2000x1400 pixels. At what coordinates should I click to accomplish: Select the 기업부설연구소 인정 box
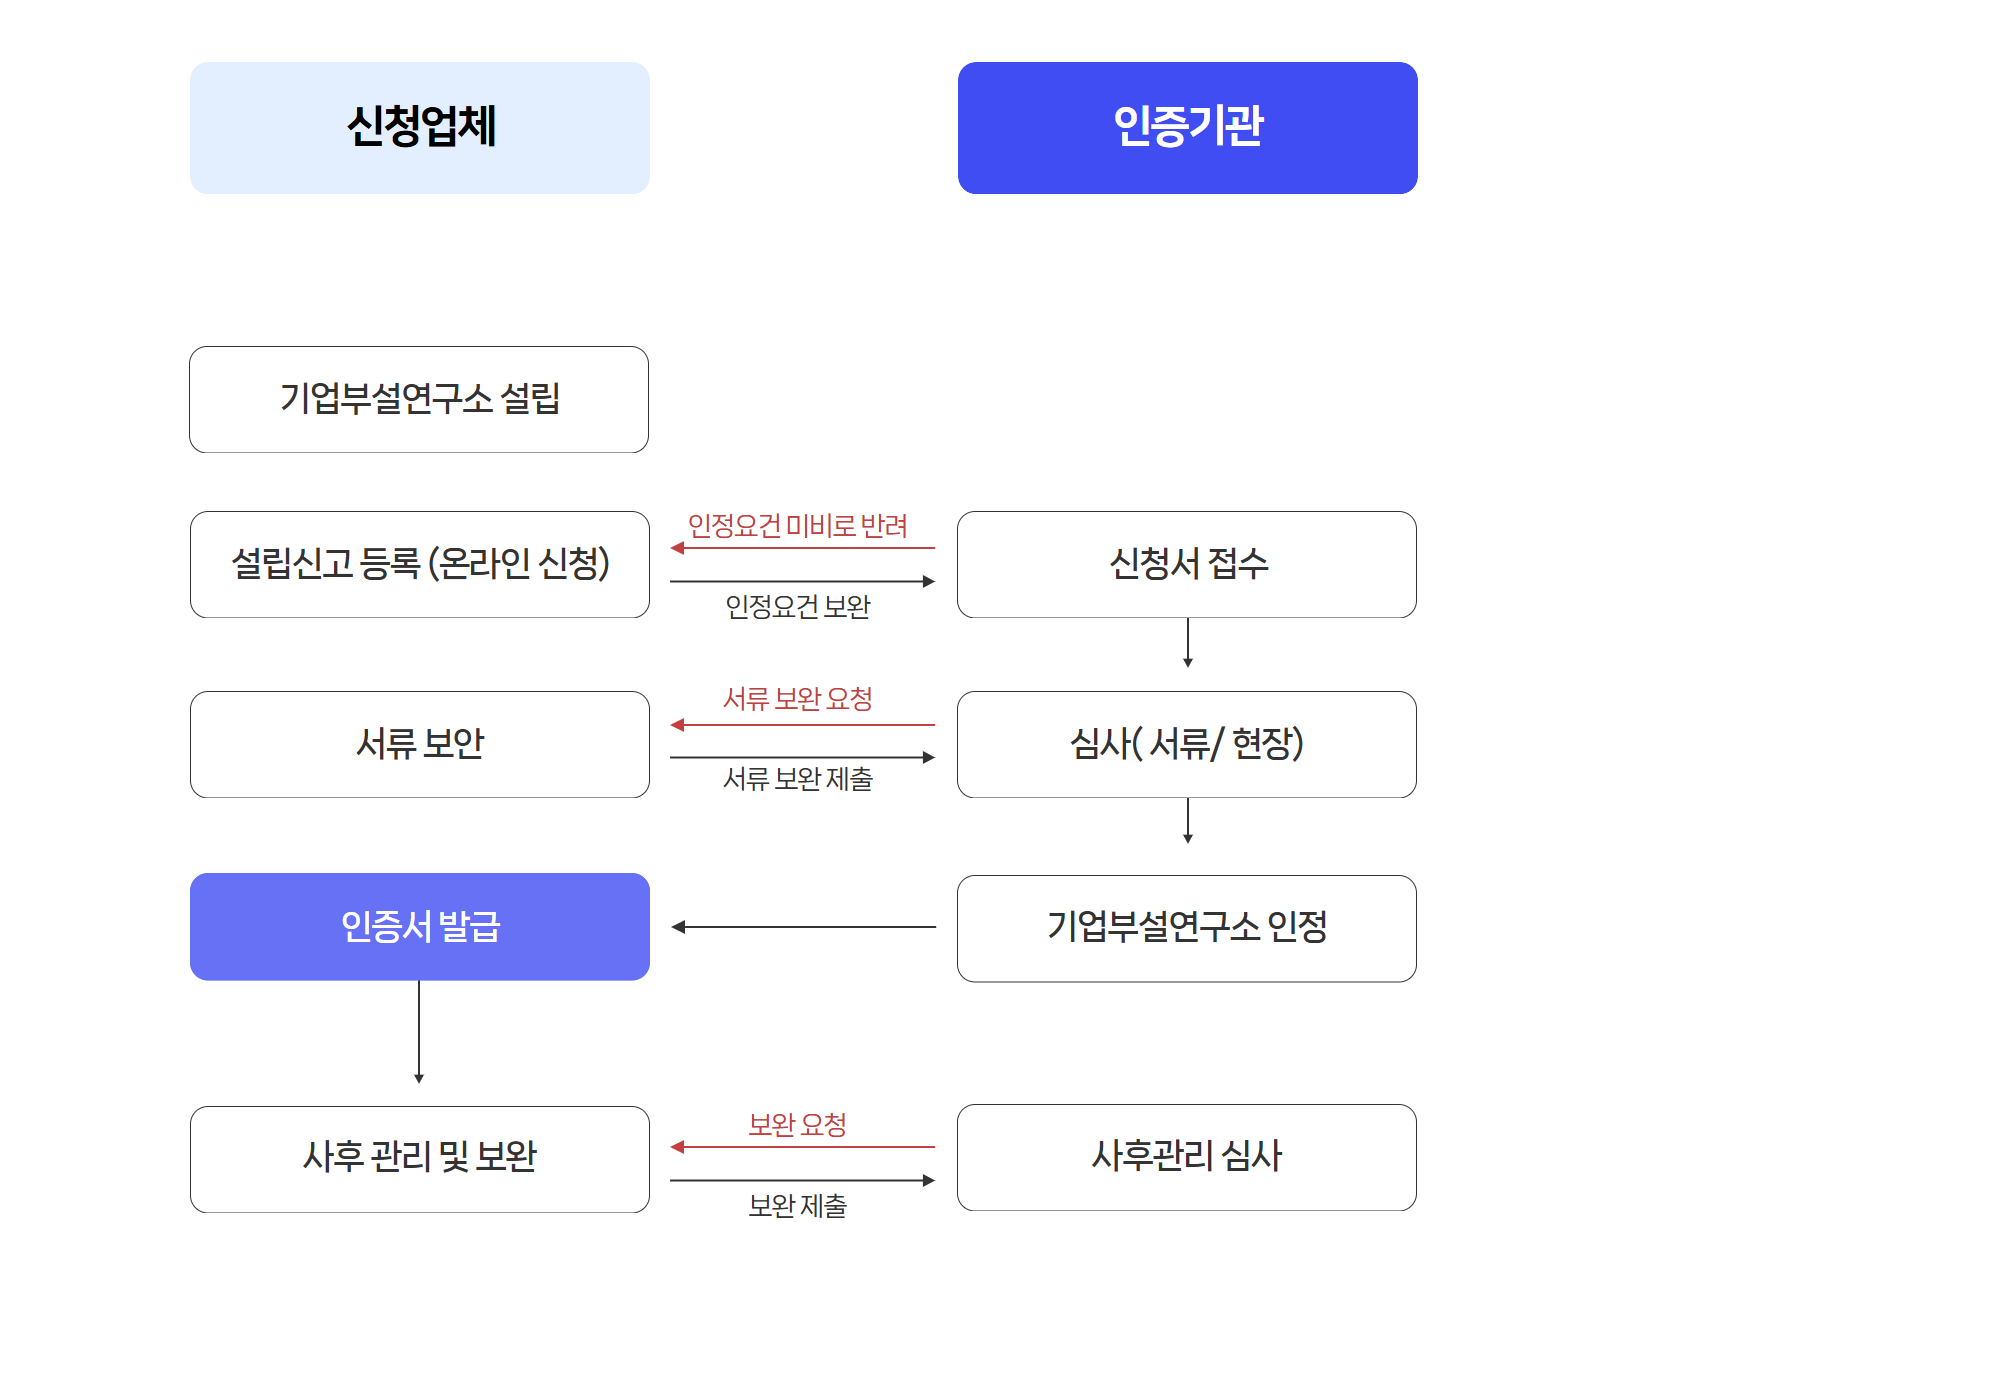[1187, 928]
